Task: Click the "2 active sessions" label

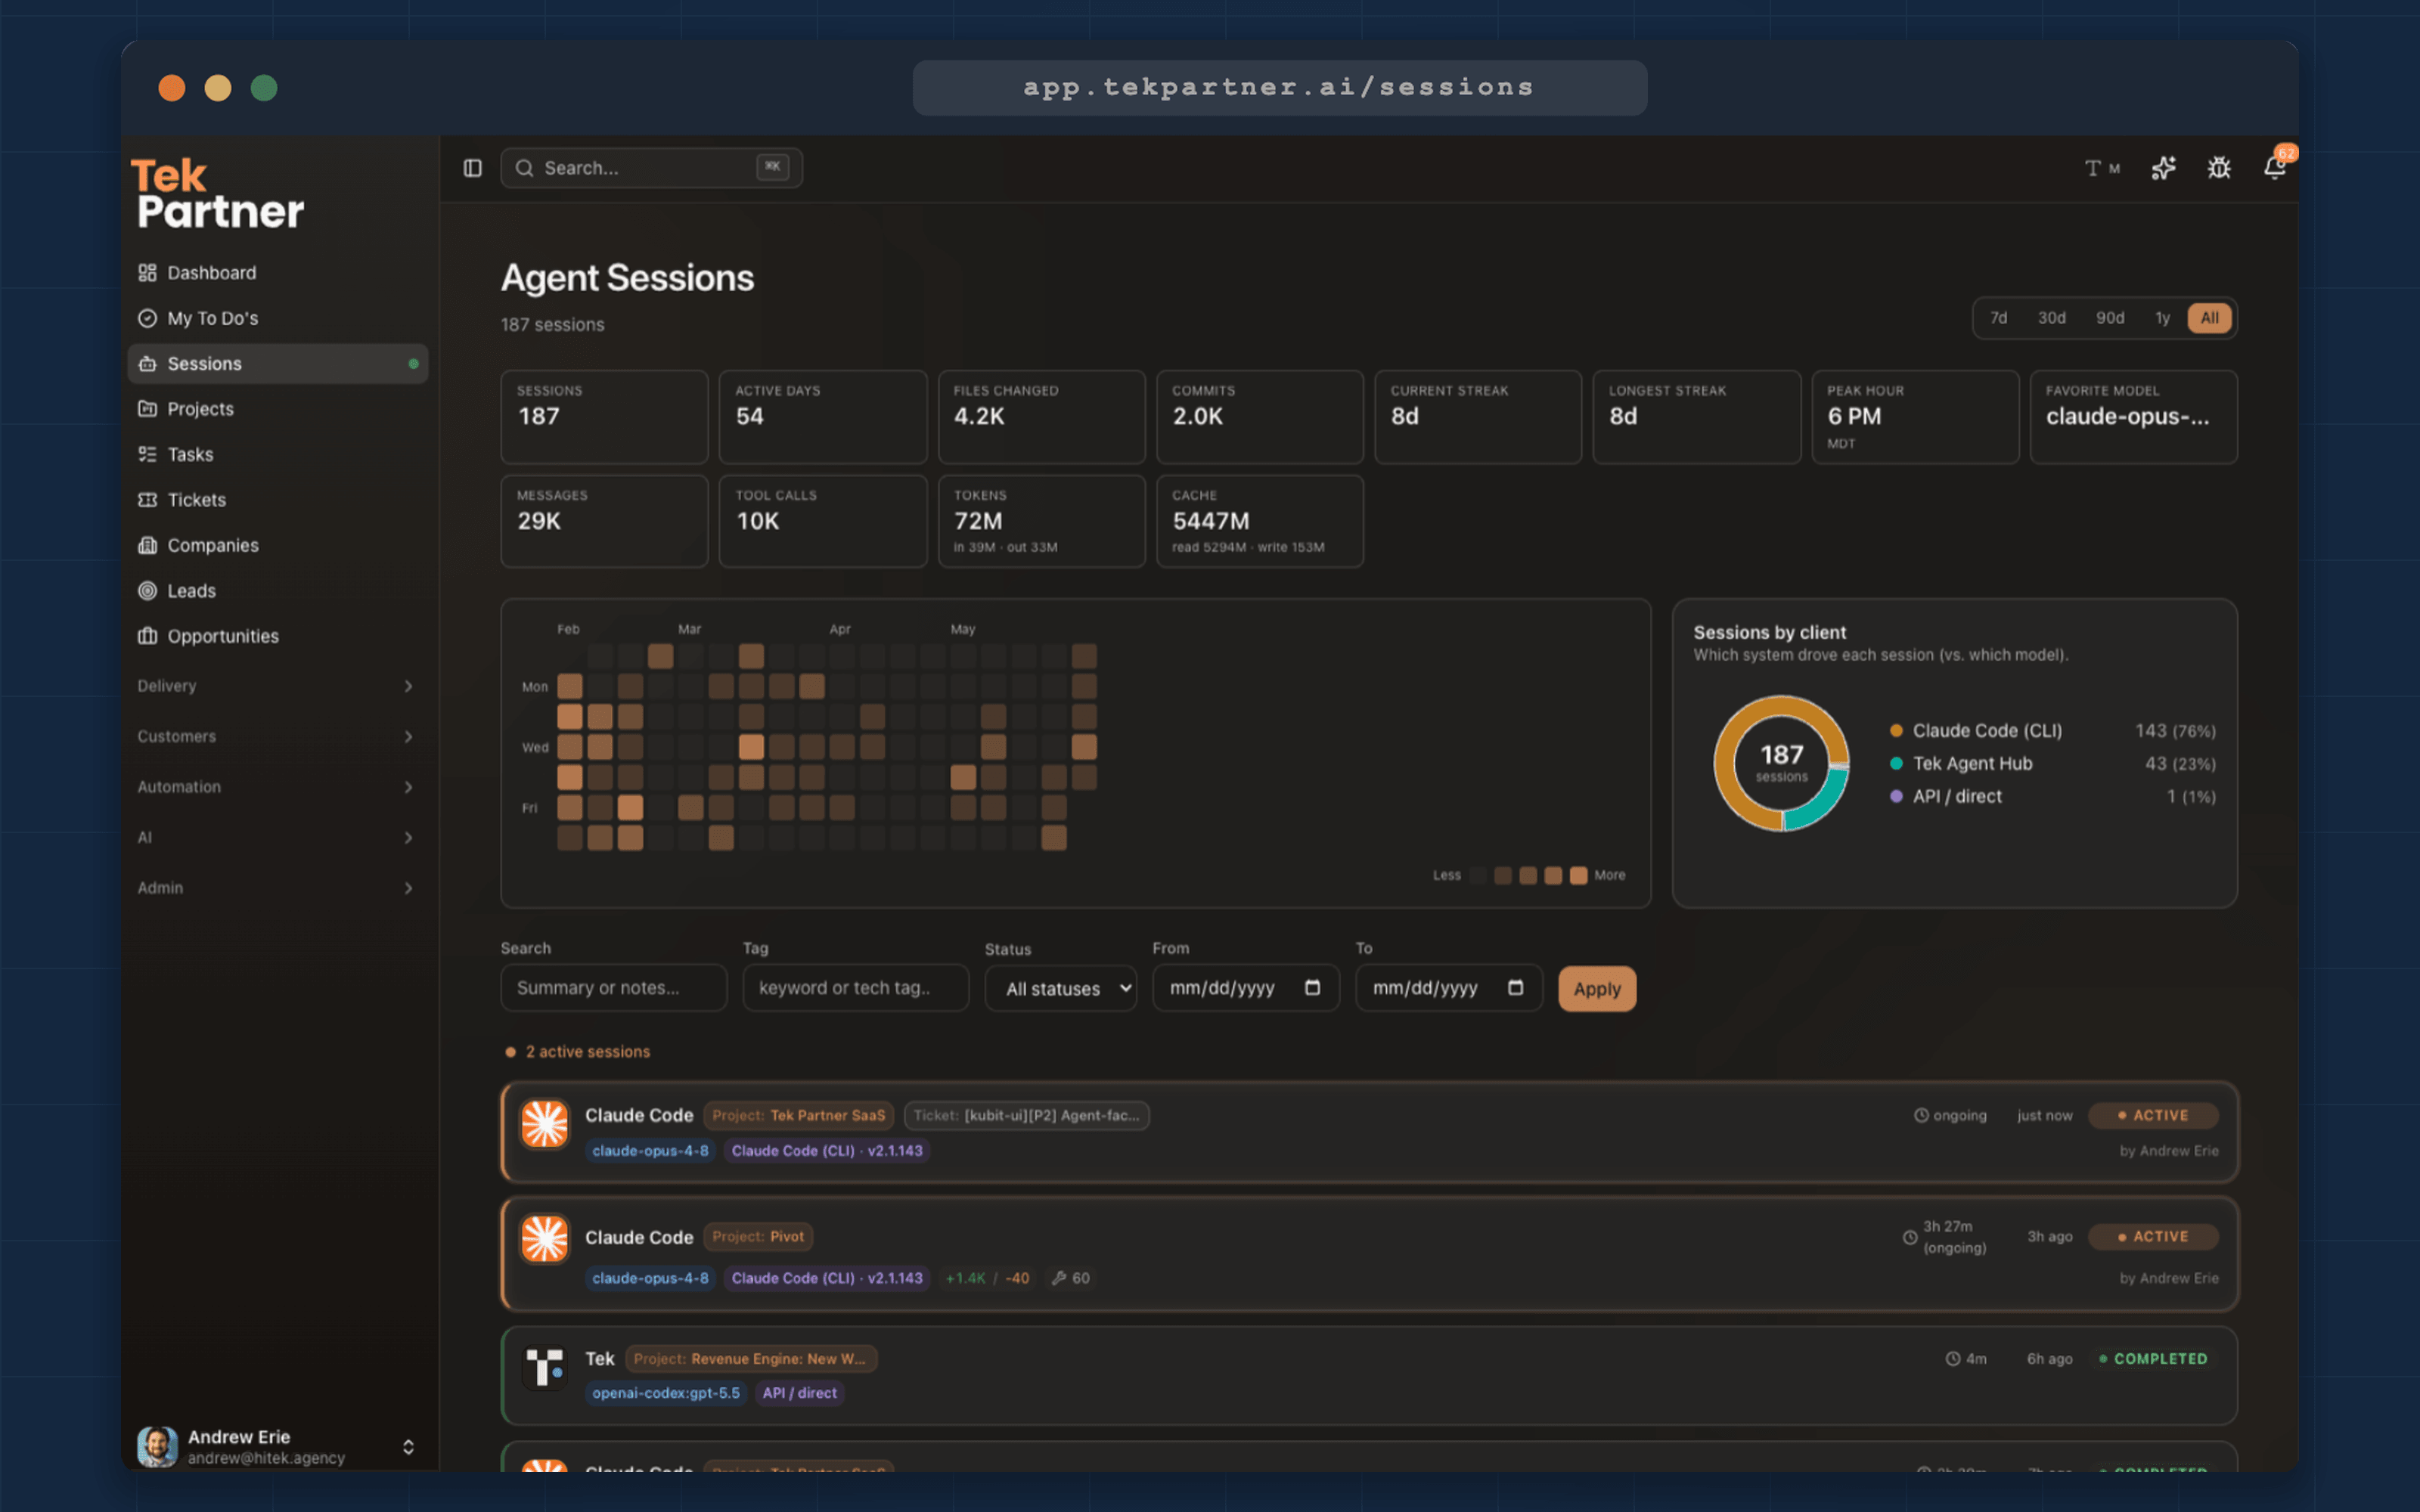Action: click(588, 1052)
